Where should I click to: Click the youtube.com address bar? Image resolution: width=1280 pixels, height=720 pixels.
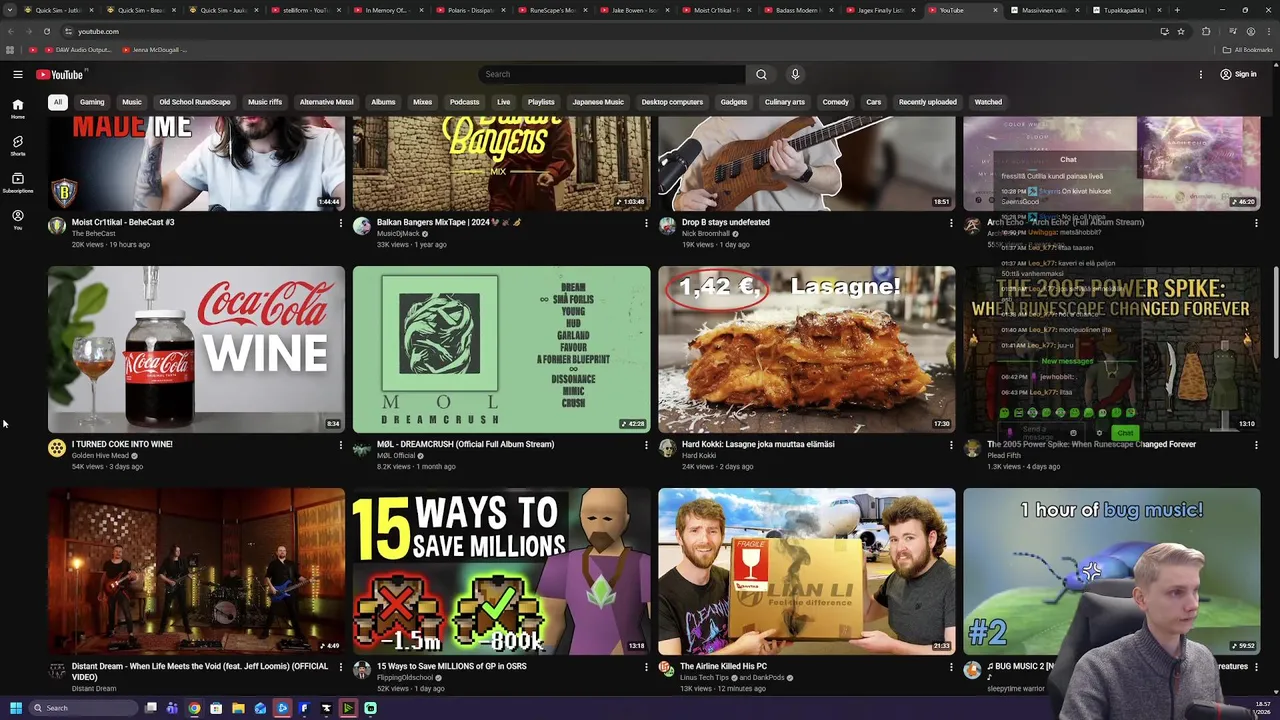point(610,31)
